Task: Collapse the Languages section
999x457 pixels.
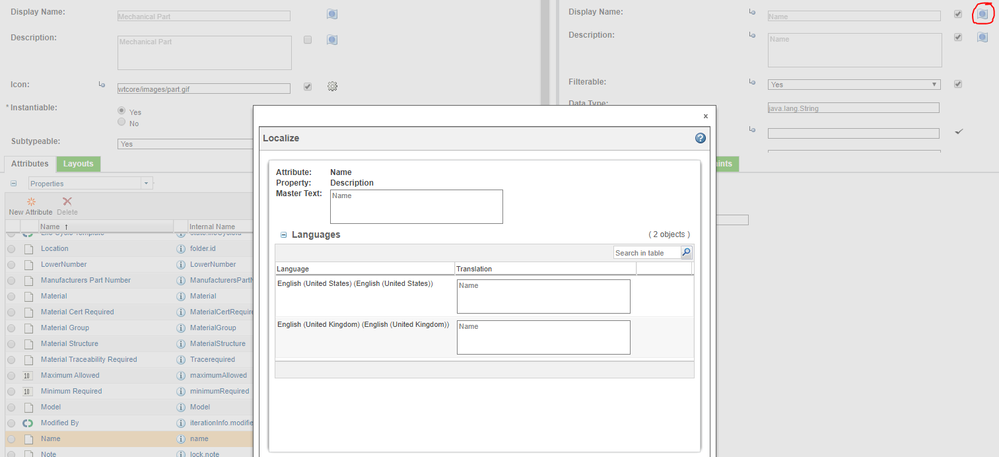Action: click(x=284, y=234)
